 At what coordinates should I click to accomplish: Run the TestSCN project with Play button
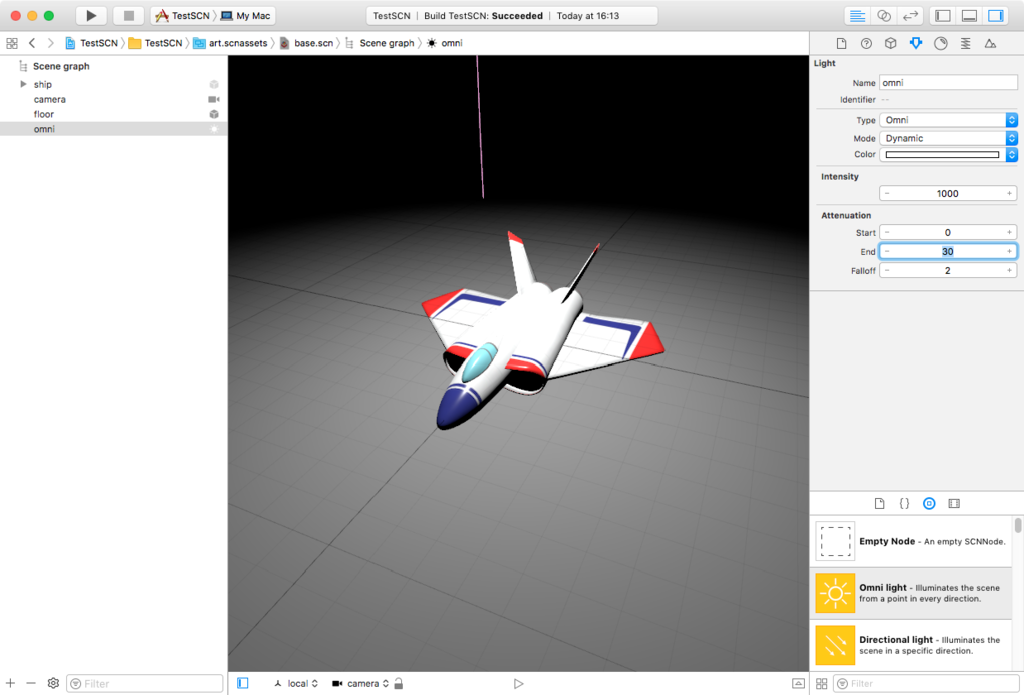click(x=91, y=16)
